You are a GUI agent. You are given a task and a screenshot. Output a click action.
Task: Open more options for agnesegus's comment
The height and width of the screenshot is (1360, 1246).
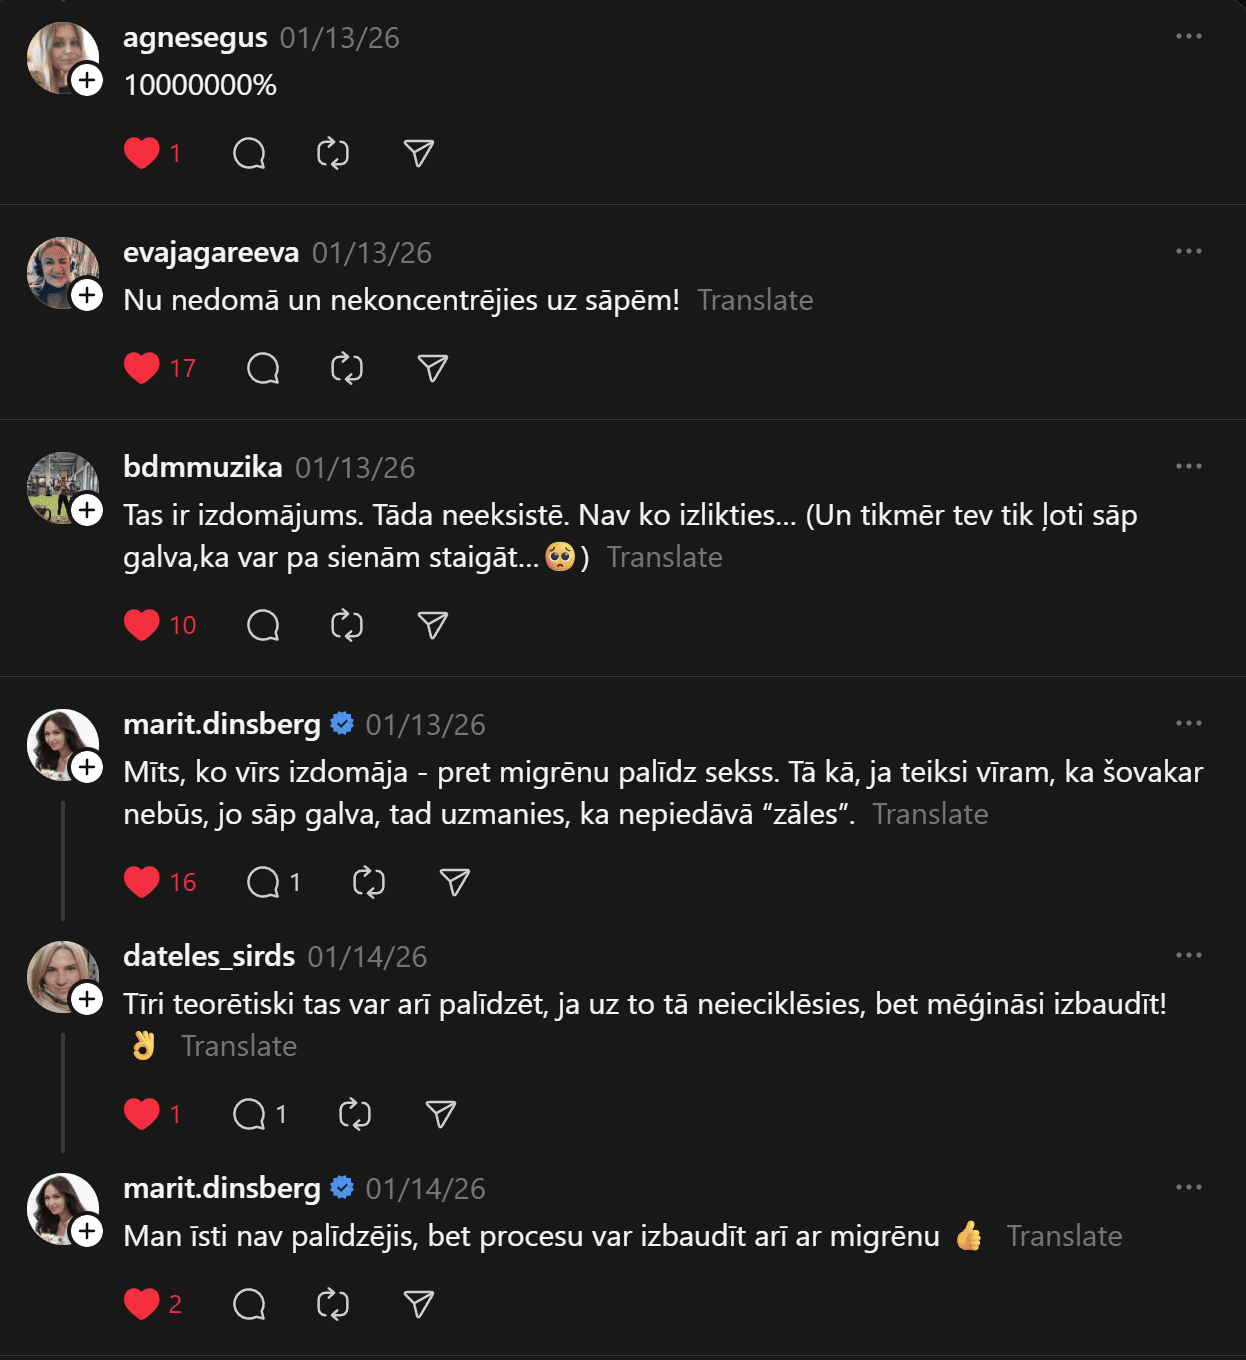1188,37
